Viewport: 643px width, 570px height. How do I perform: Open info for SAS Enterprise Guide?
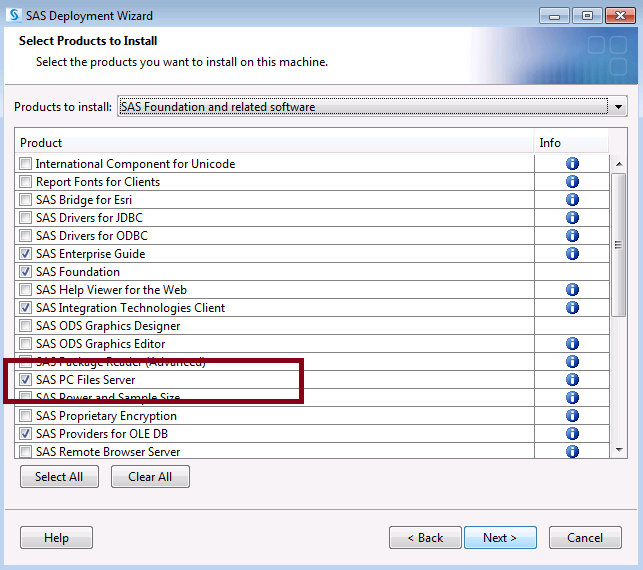572,253
